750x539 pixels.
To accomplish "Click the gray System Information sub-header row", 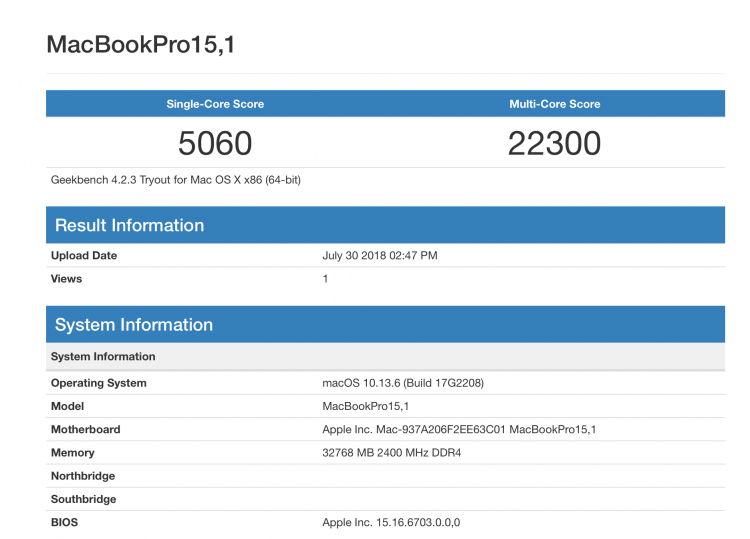I will pyautogui.click(x=386, y=356).
